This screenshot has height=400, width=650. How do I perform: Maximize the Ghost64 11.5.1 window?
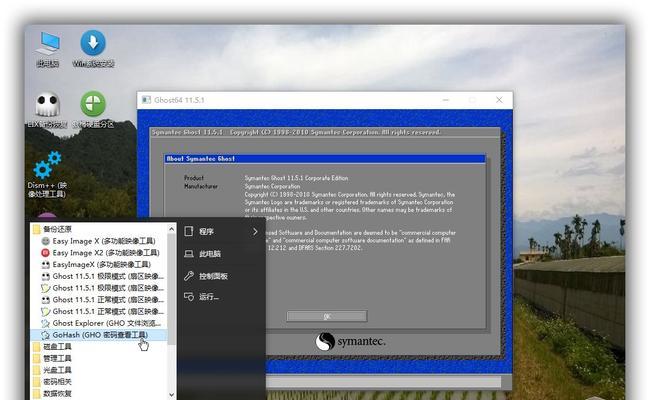472,100
